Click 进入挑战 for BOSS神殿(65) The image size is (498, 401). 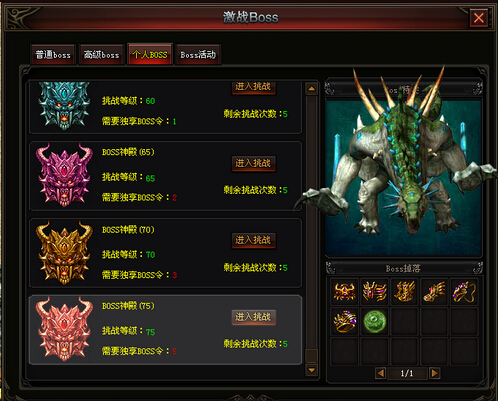tap(253, 164)
